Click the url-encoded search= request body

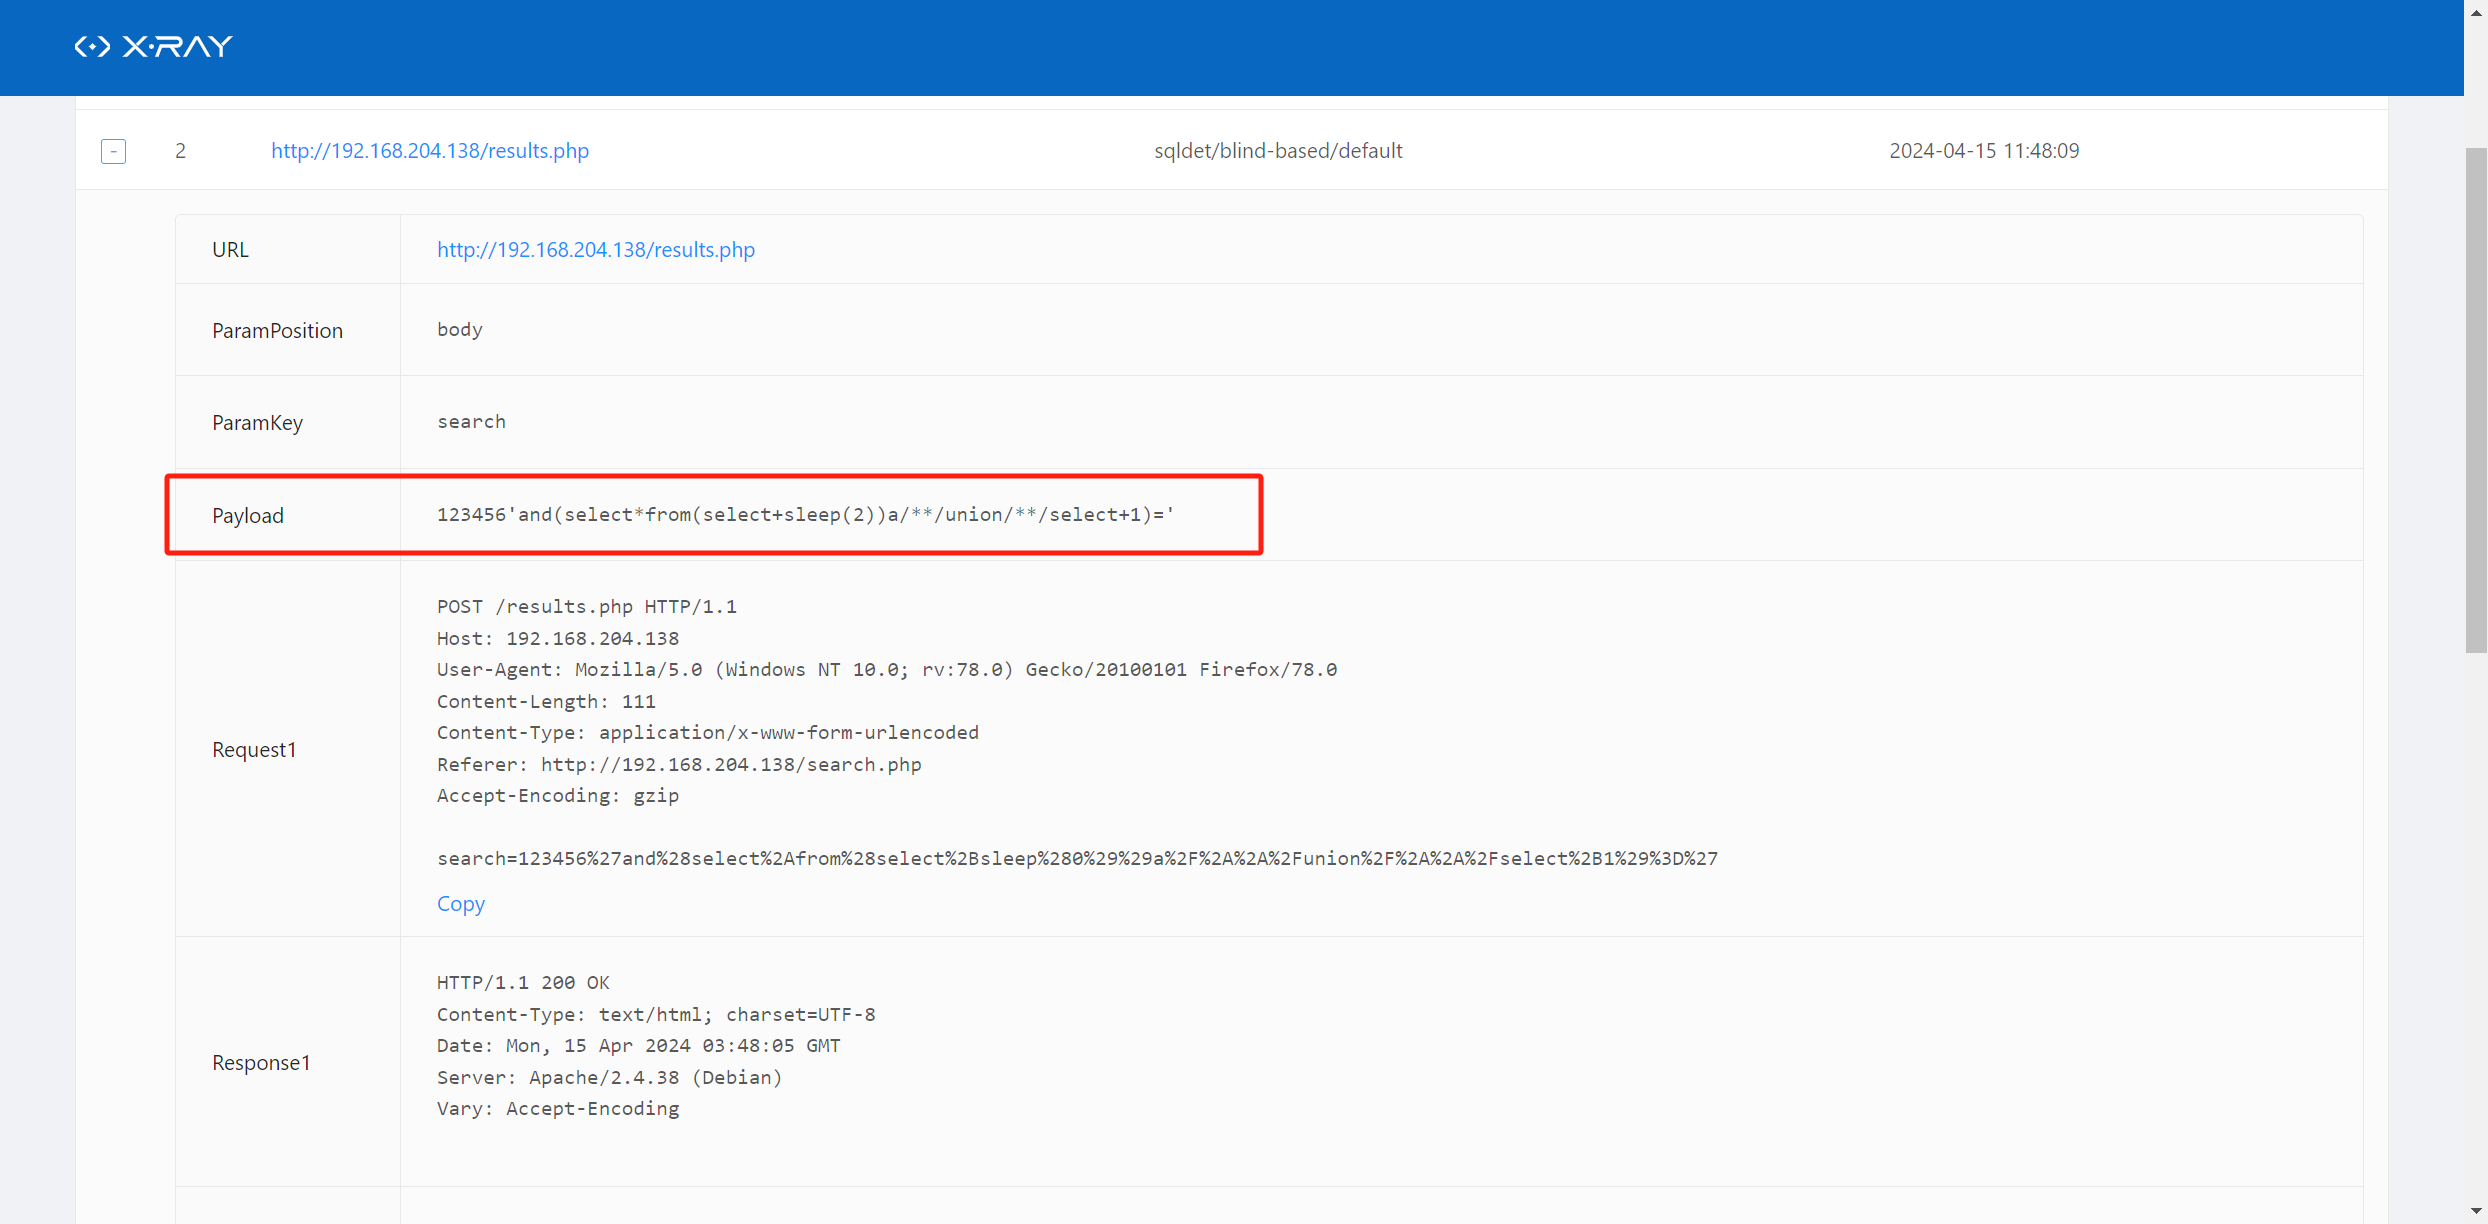pos(1076,858)
